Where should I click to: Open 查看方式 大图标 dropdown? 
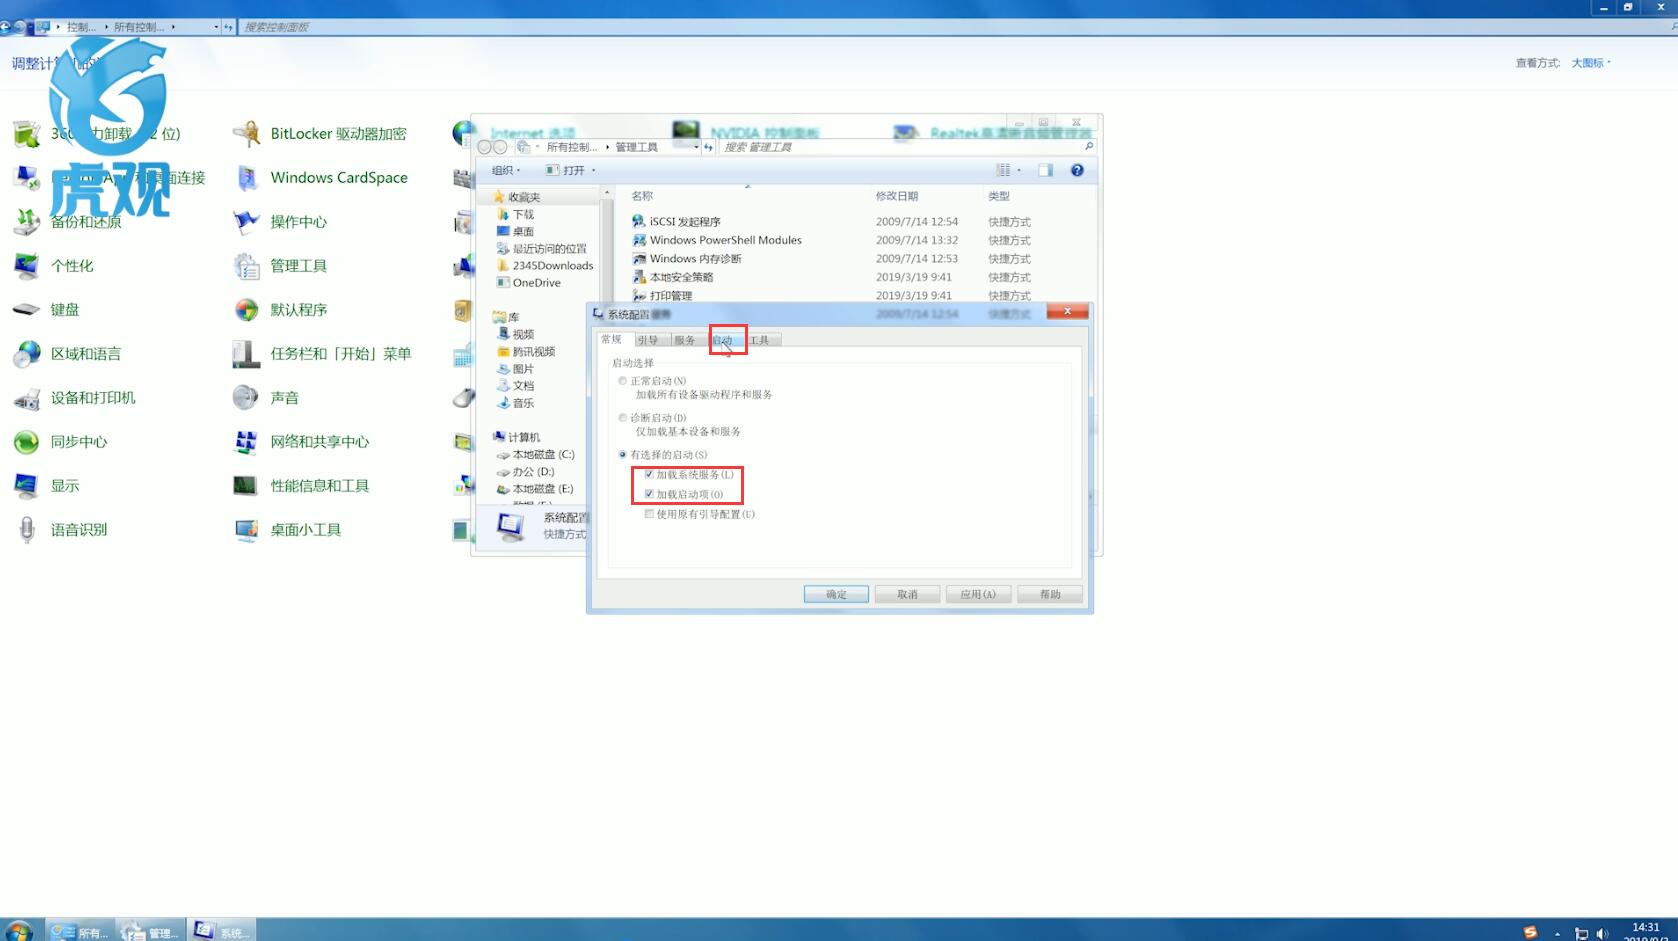1590,63
